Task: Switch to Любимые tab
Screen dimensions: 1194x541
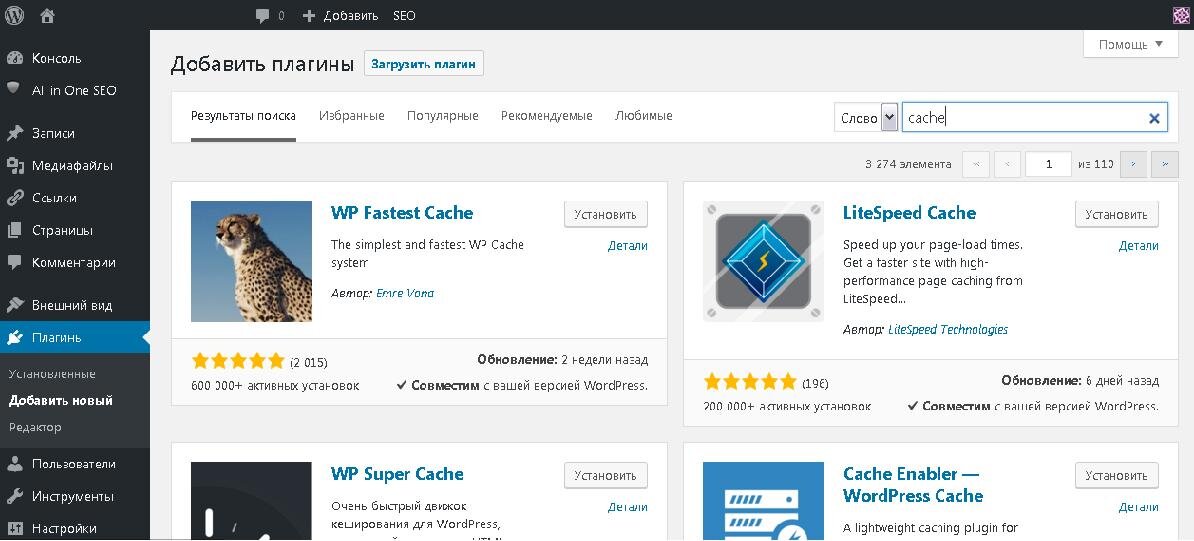Action: pos(643,116)
